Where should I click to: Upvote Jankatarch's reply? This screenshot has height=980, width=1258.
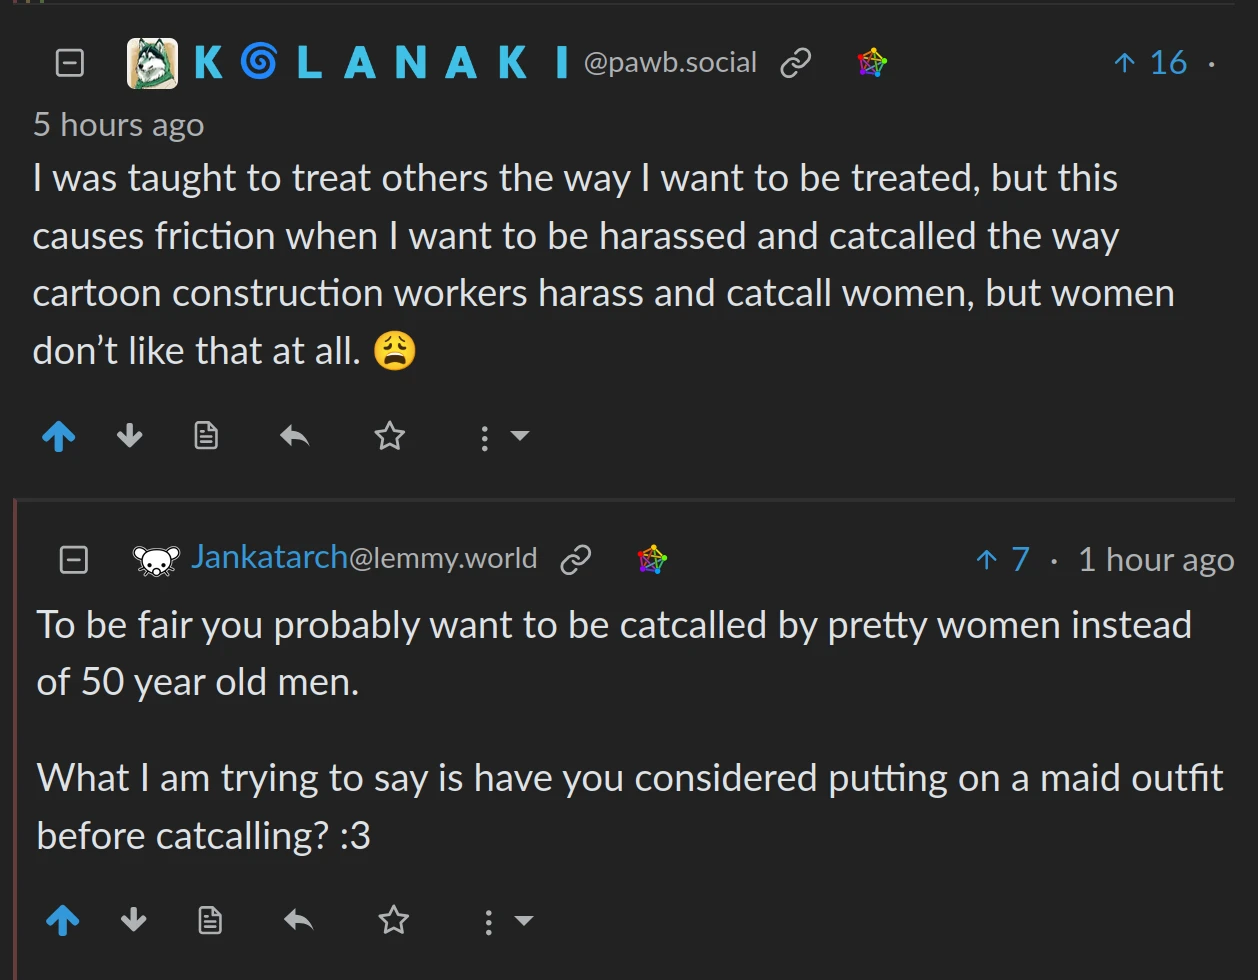(63, 921)
